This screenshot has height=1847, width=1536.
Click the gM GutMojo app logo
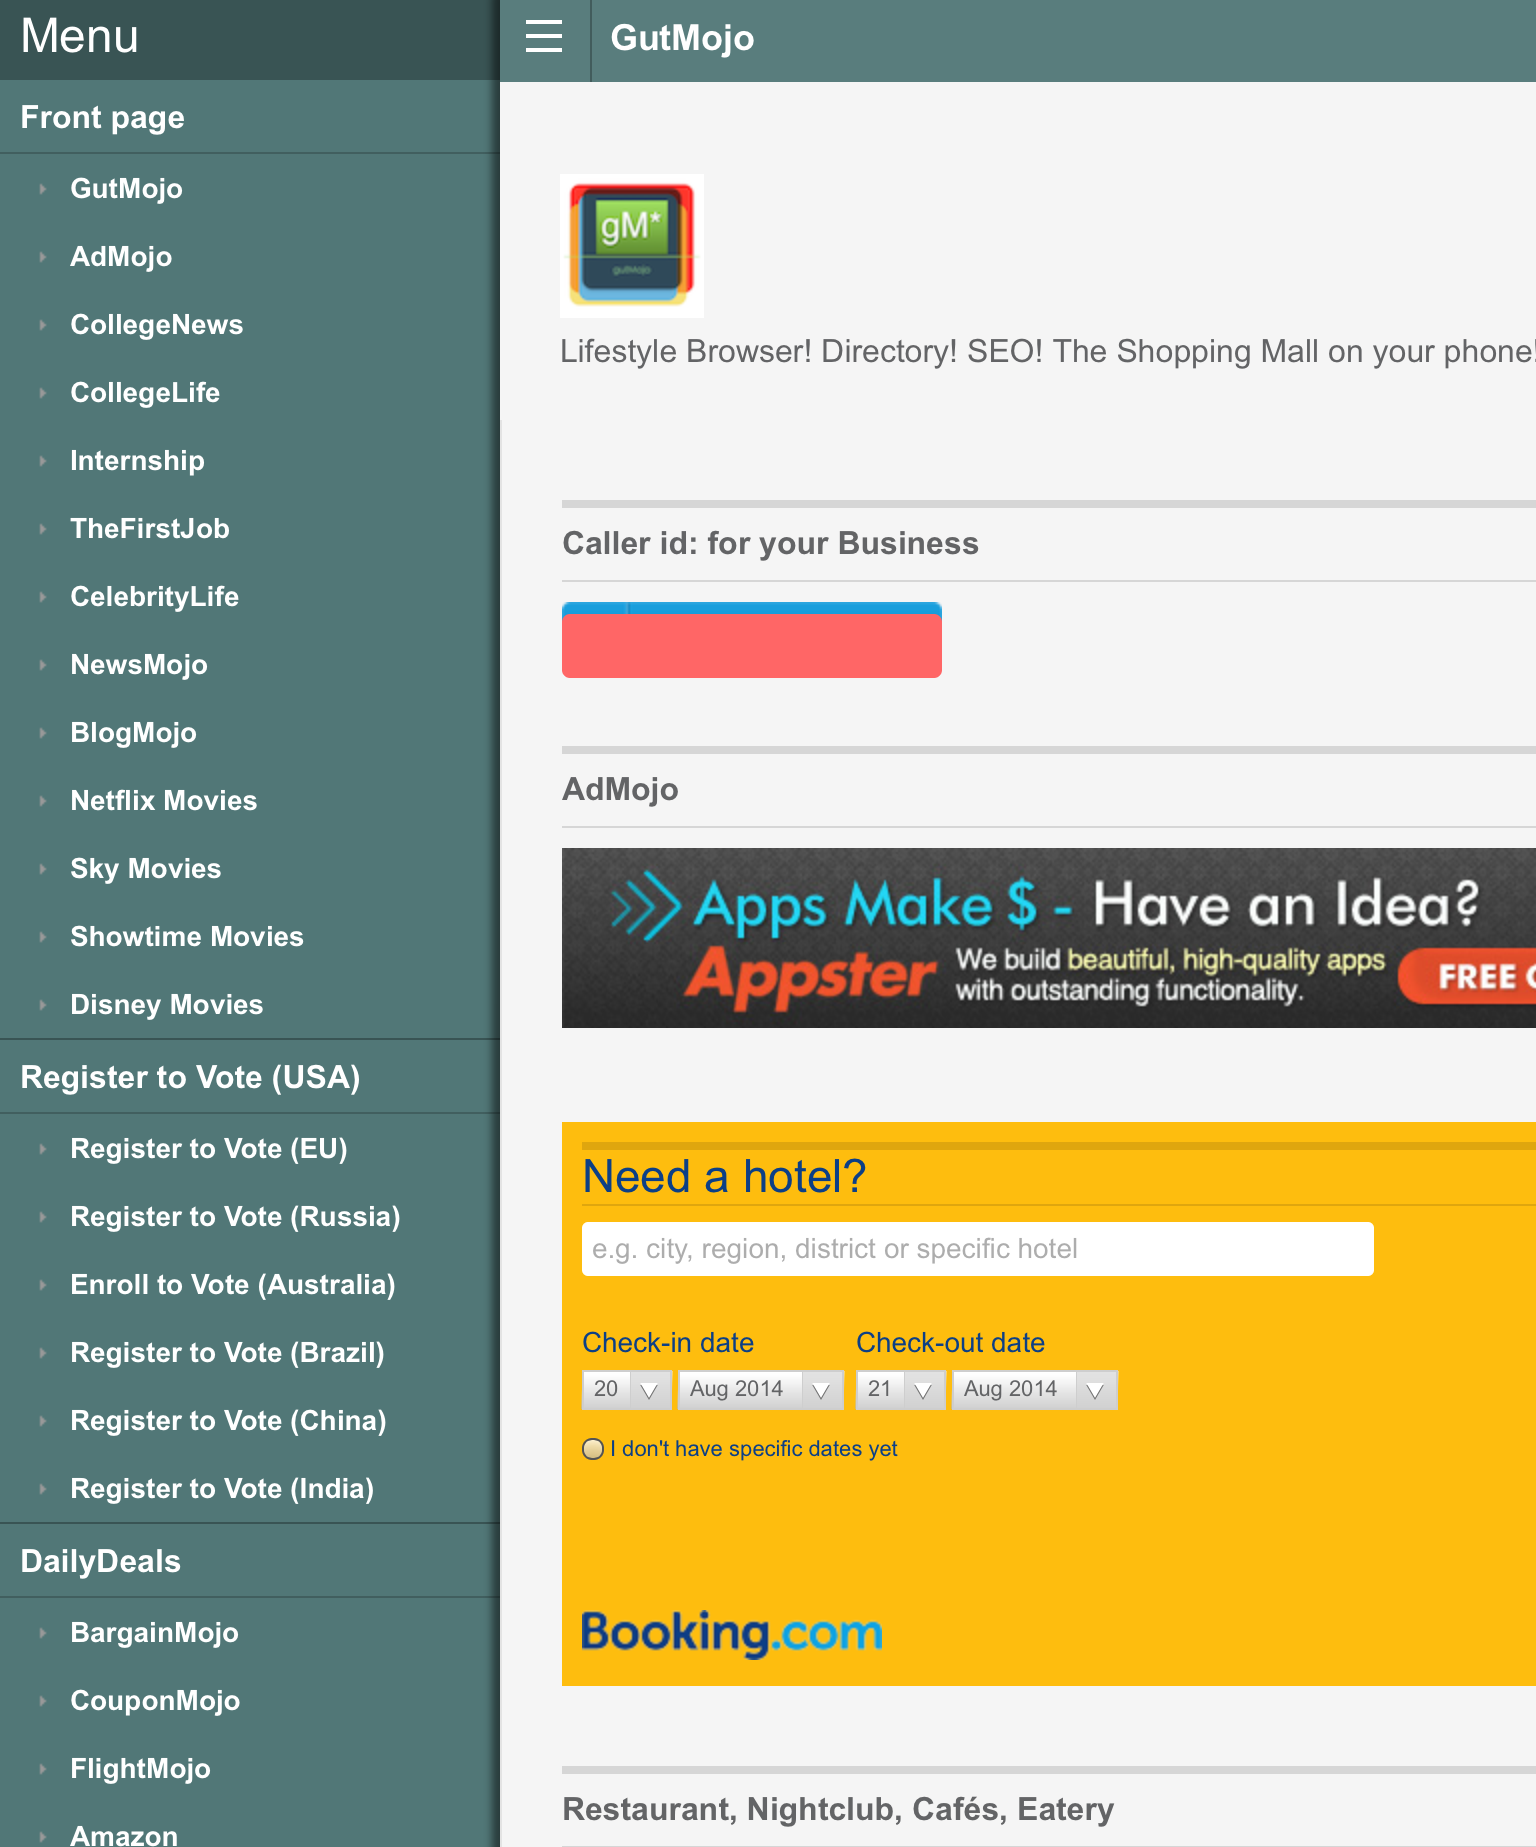[x=631, y=245]
